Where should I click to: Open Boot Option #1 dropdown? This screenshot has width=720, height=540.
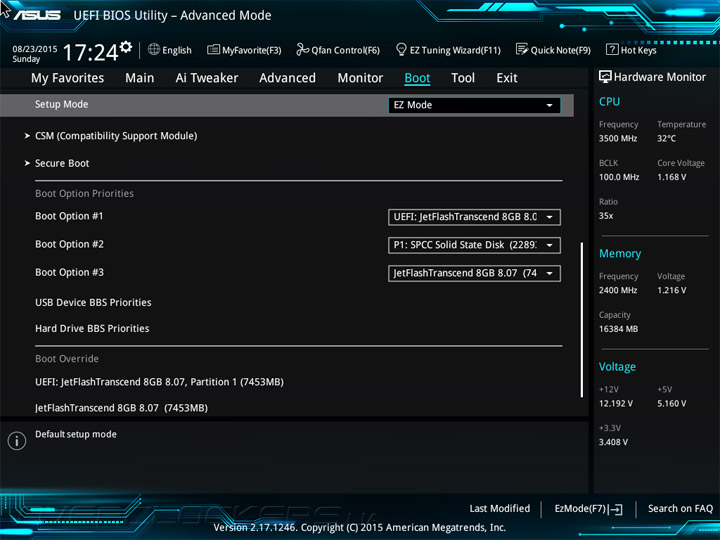(474, 217)
